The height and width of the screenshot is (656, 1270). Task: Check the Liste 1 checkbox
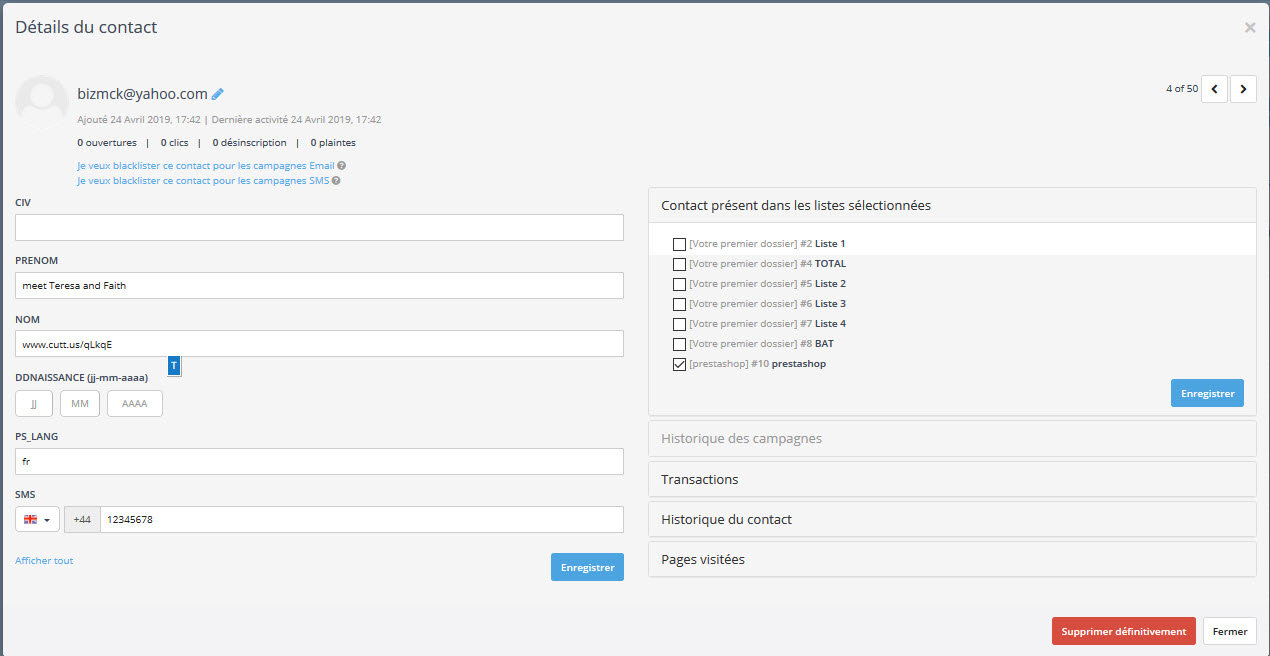coord(679,244)
